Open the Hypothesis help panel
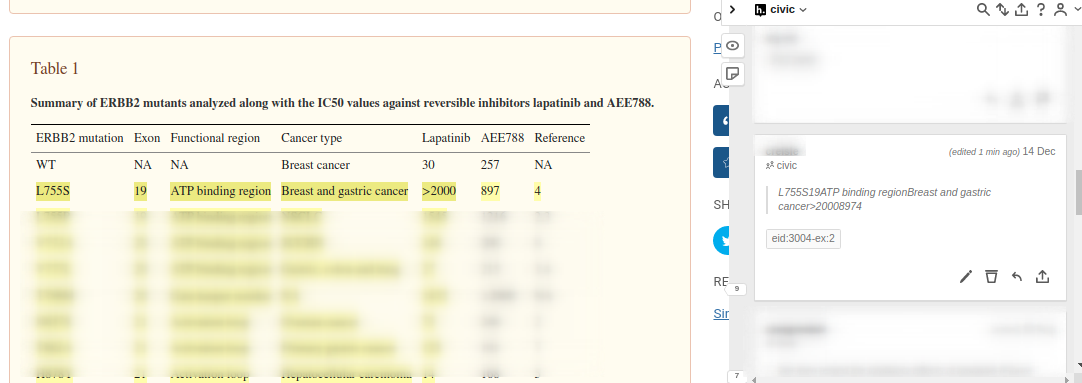 1041,10
